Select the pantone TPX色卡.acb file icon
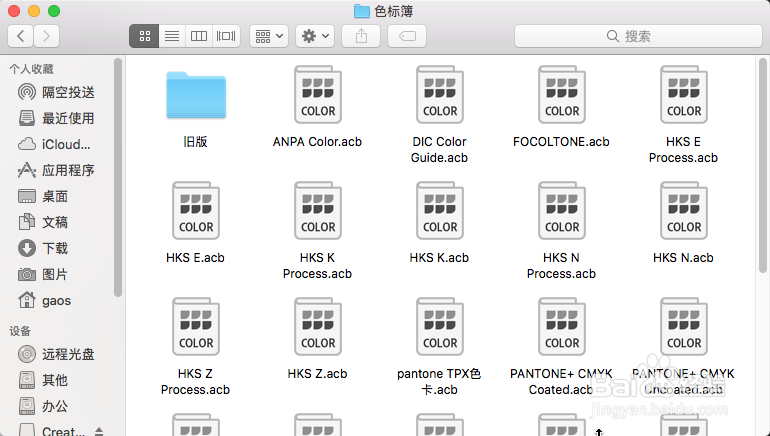This screenshot has width=770, height=436. pos(440,327)
